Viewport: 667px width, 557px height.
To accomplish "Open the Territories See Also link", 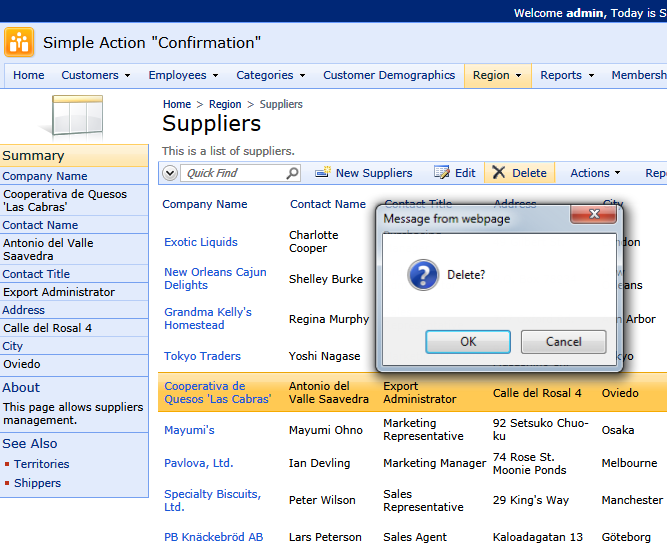I will tap(42, 464).
